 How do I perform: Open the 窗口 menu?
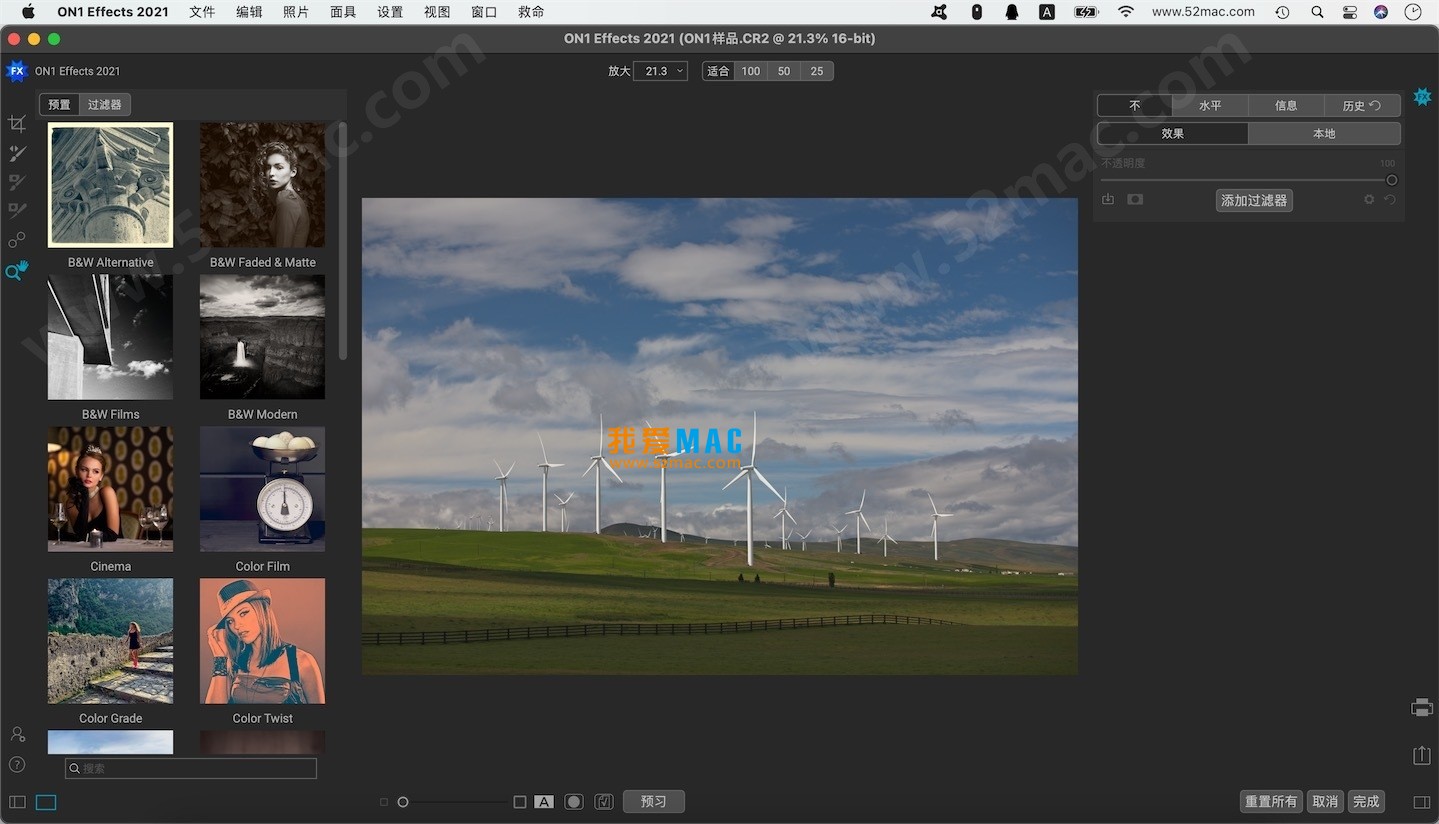tap(484, 12)
